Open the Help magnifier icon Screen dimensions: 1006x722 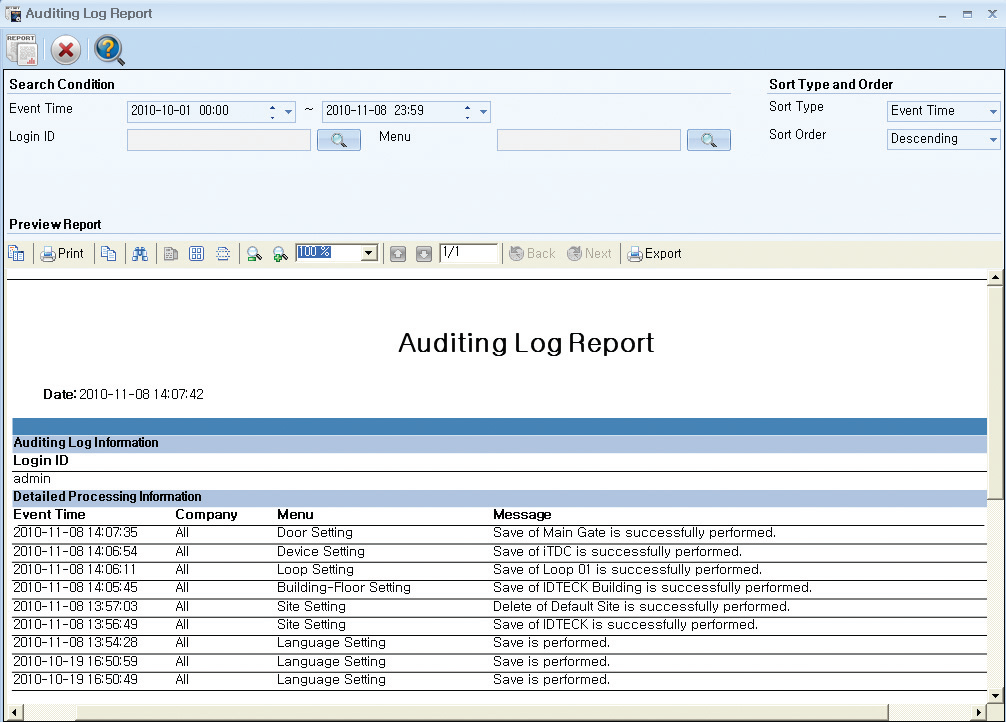[x=109, y=50]
